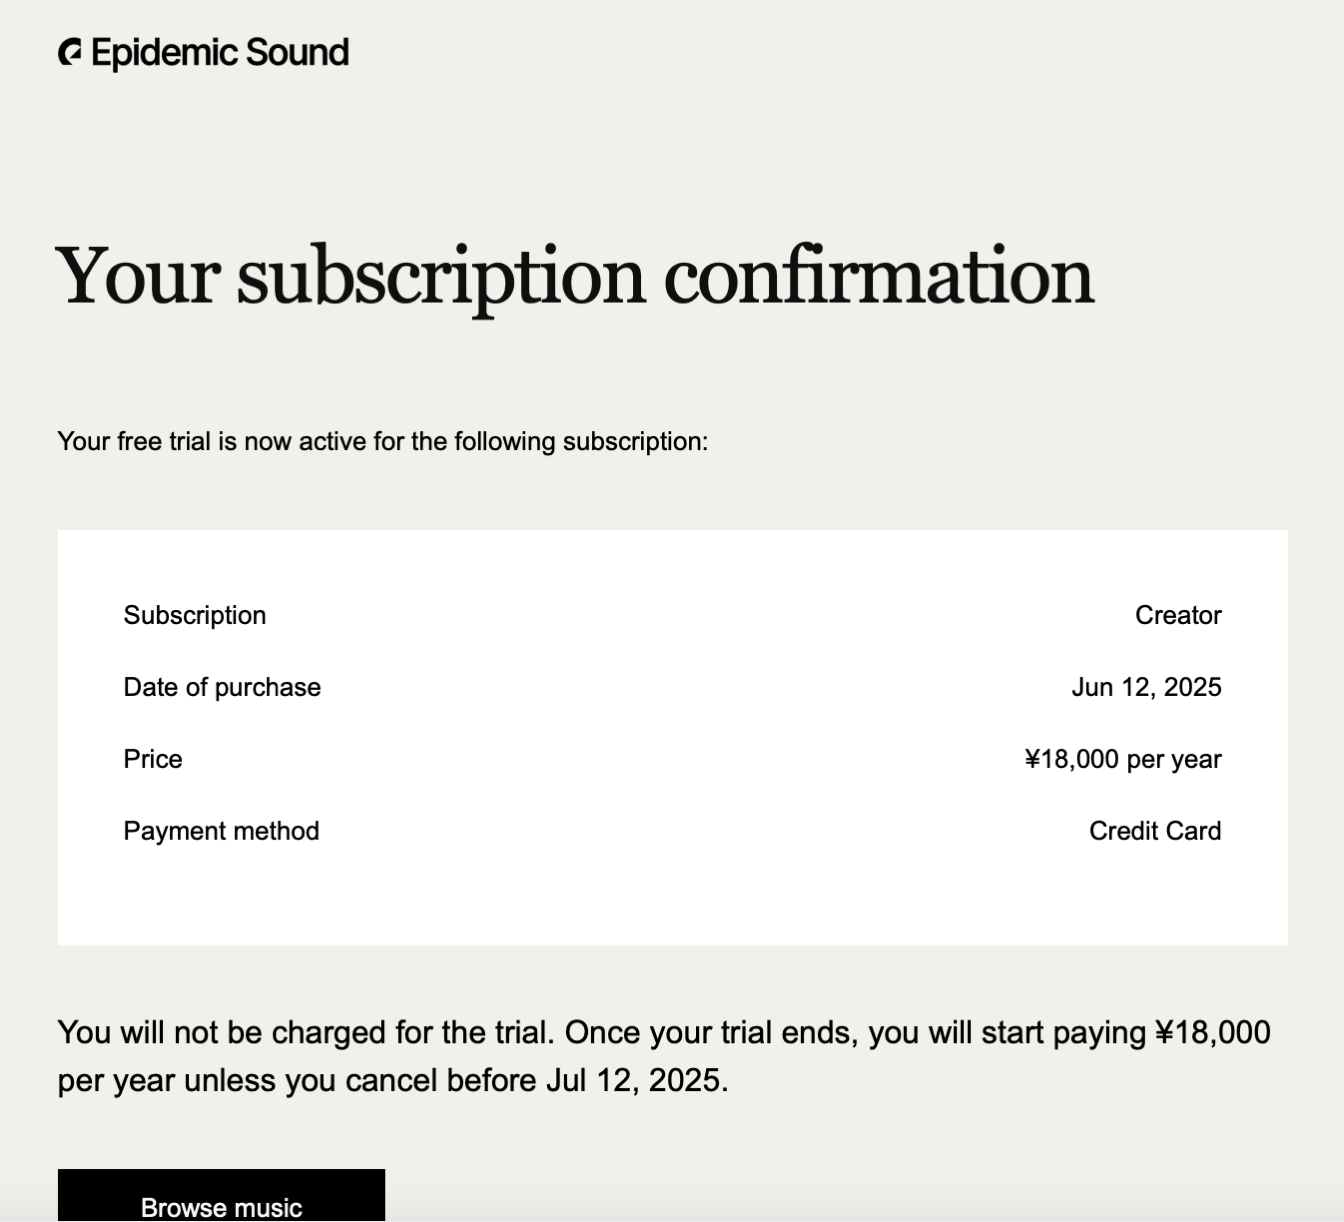Select the Price row label
1344x1222 pixels.
[x=153, y=759]
